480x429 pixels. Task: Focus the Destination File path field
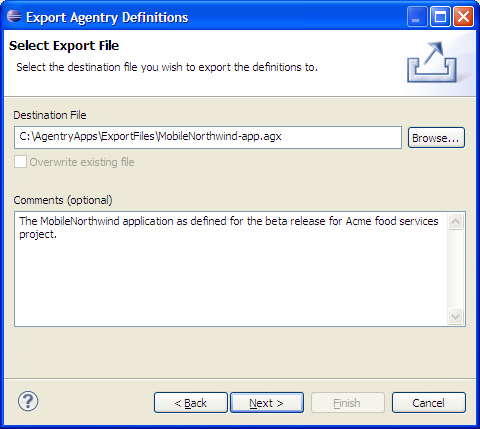tap(208, 137)
